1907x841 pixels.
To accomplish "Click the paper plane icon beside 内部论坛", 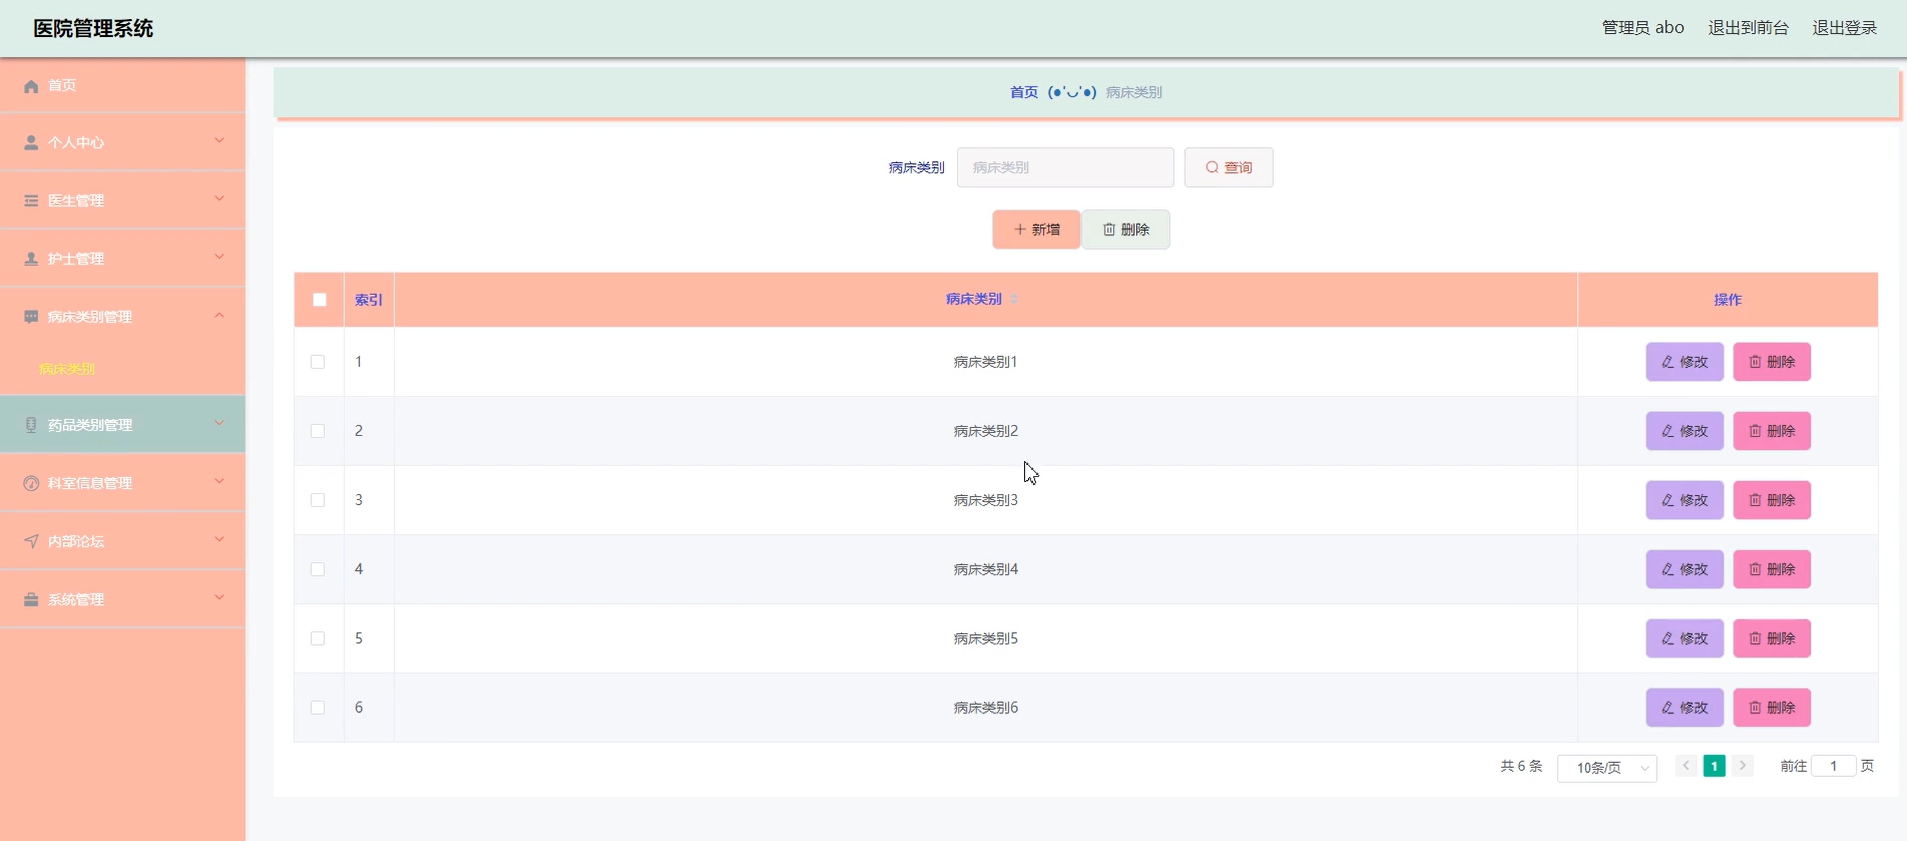I will pyautogui.click(x=31, y=542).
